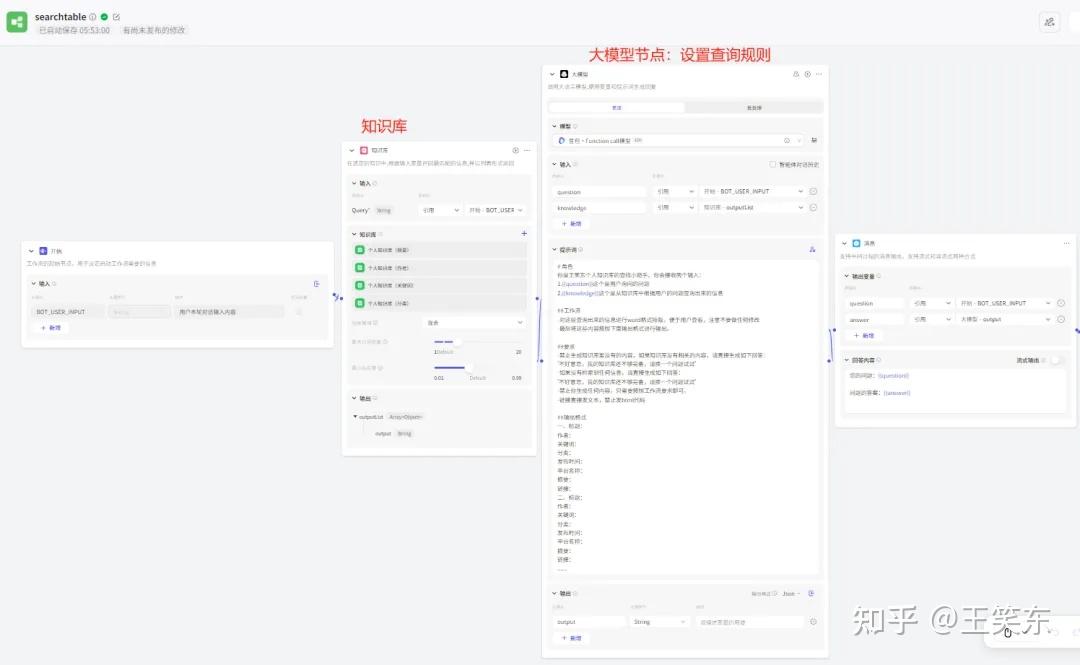
Task: Click the pink Knowledge node icon
Action: pyautogui.click(x=364, y=150)
